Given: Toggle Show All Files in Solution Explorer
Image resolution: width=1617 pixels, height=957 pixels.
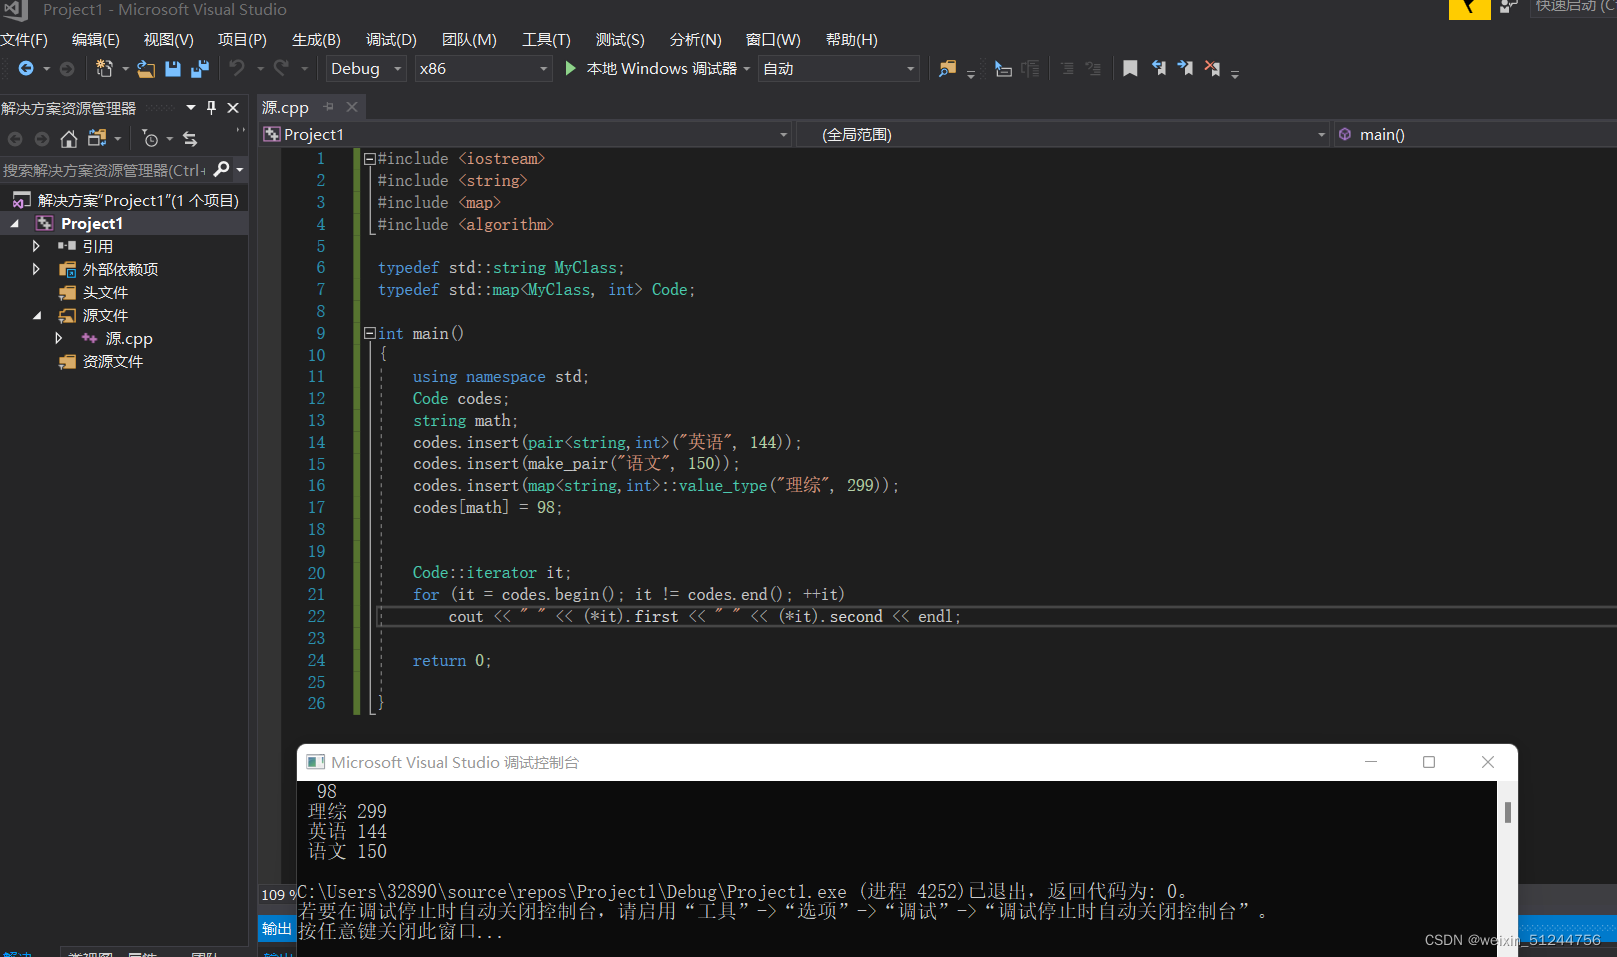Looking at the screenshot, I should 95,139.
